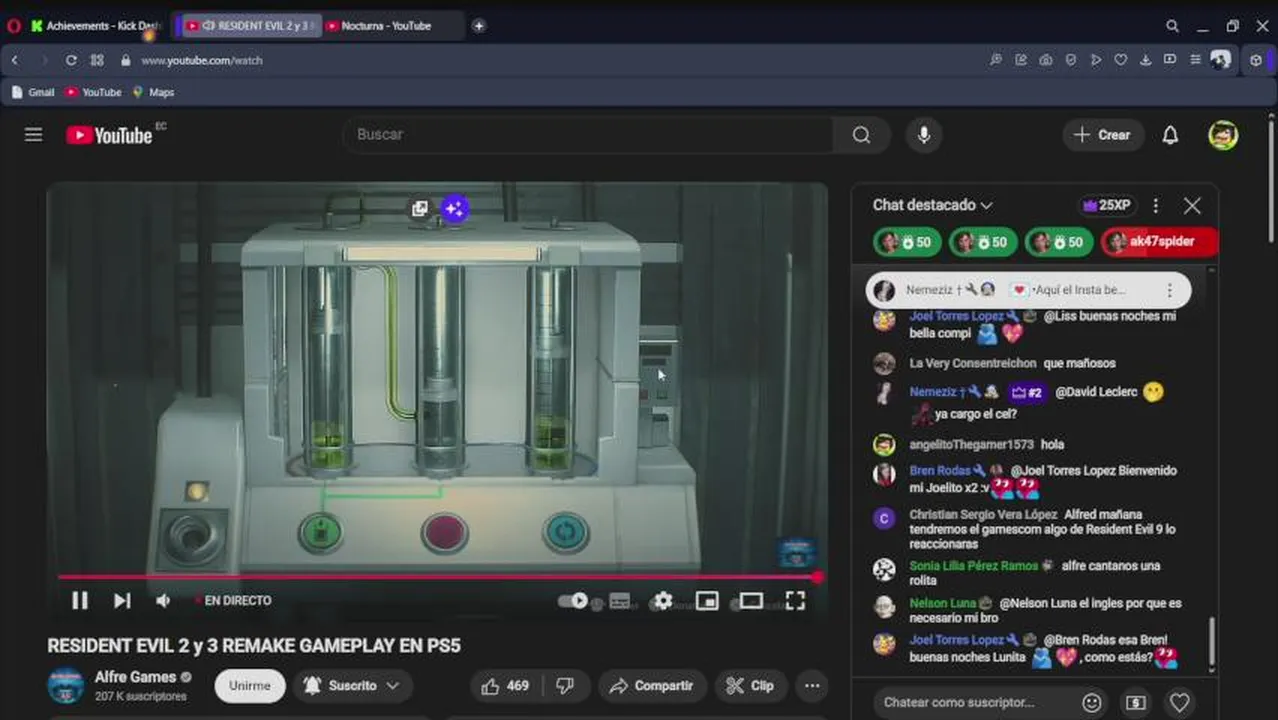Open YouTube notifications bell
The width and height of the screenshot is (1278, 720).
tap(1170, 135)
